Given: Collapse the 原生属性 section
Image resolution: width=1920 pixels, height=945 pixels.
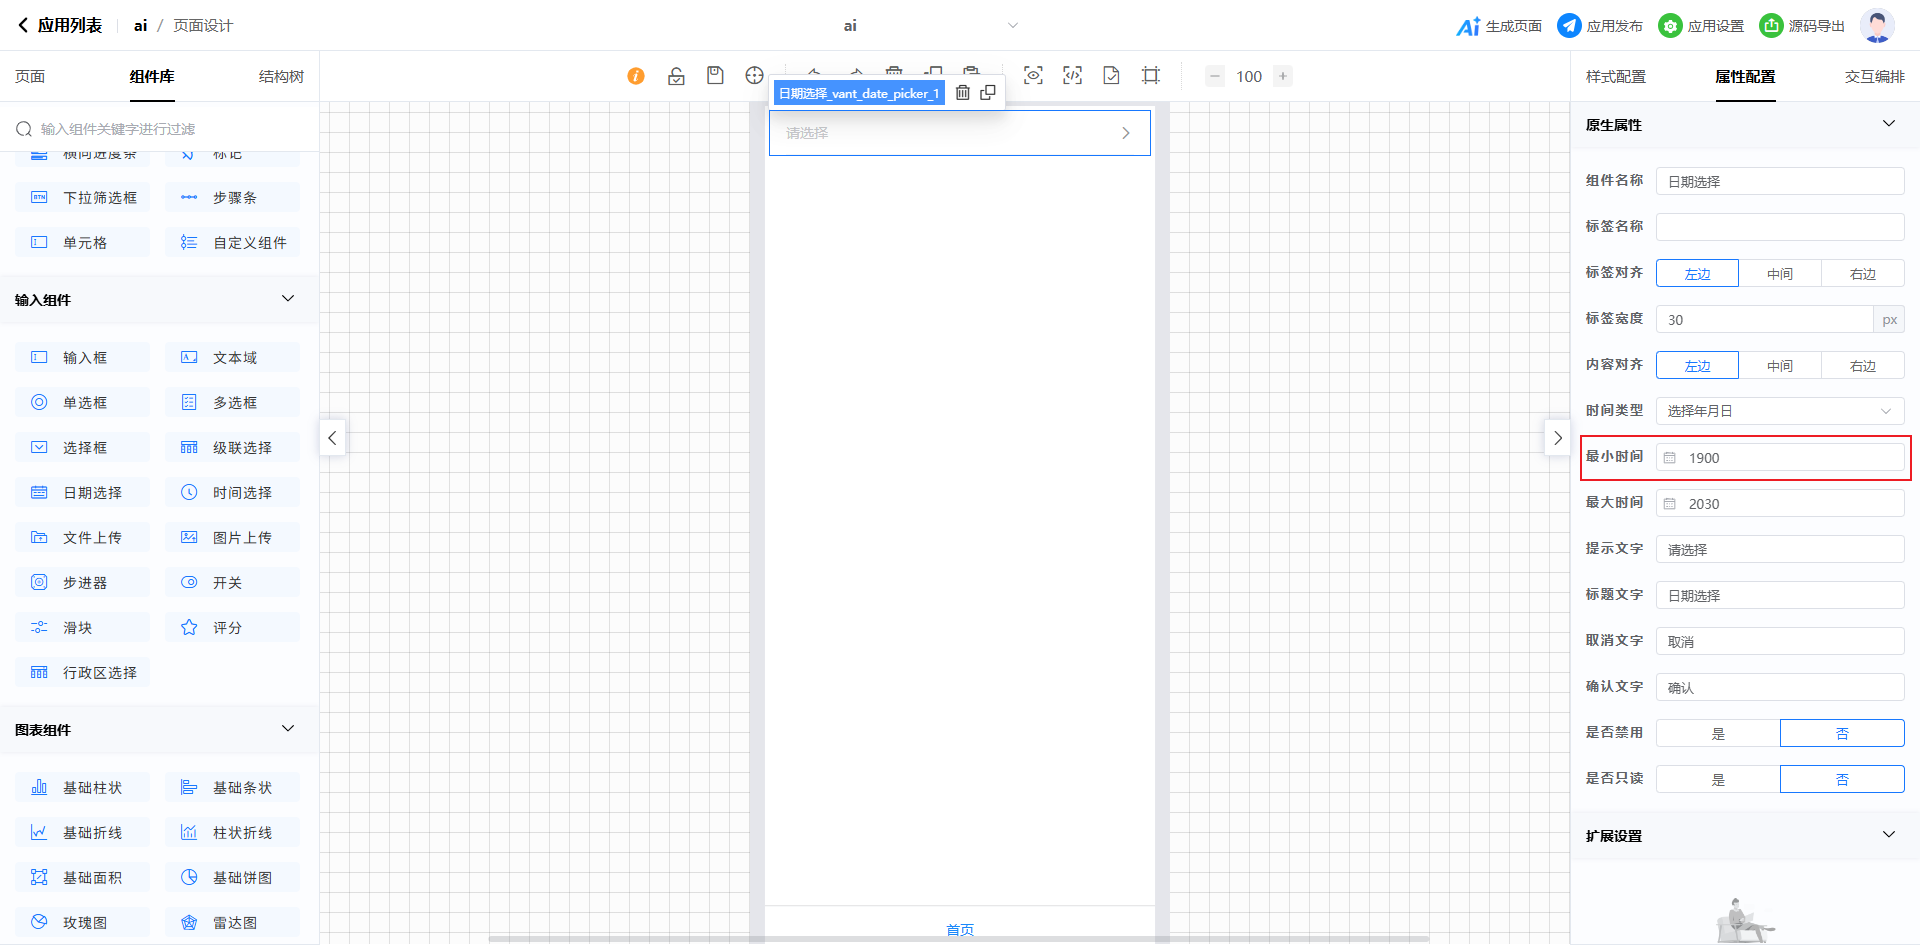Looking at the screenshot, I should coord(1888,124).
